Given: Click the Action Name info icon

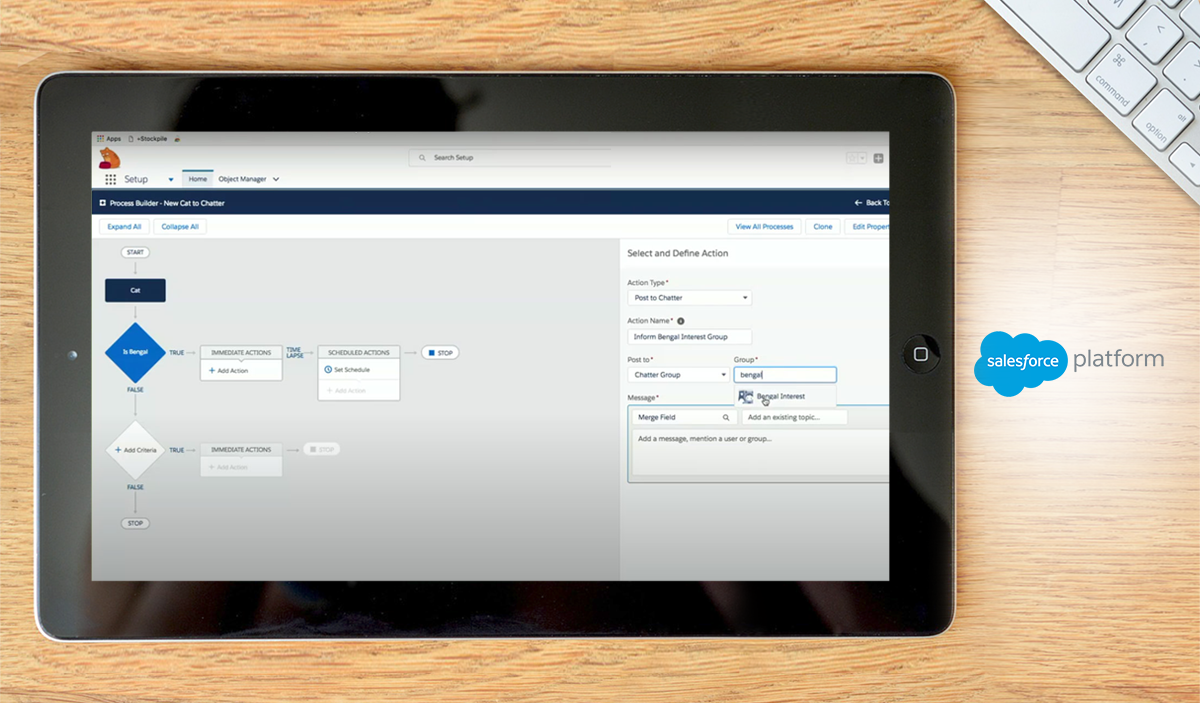Looking at the screenshot, I should click(x=681, y=321).
